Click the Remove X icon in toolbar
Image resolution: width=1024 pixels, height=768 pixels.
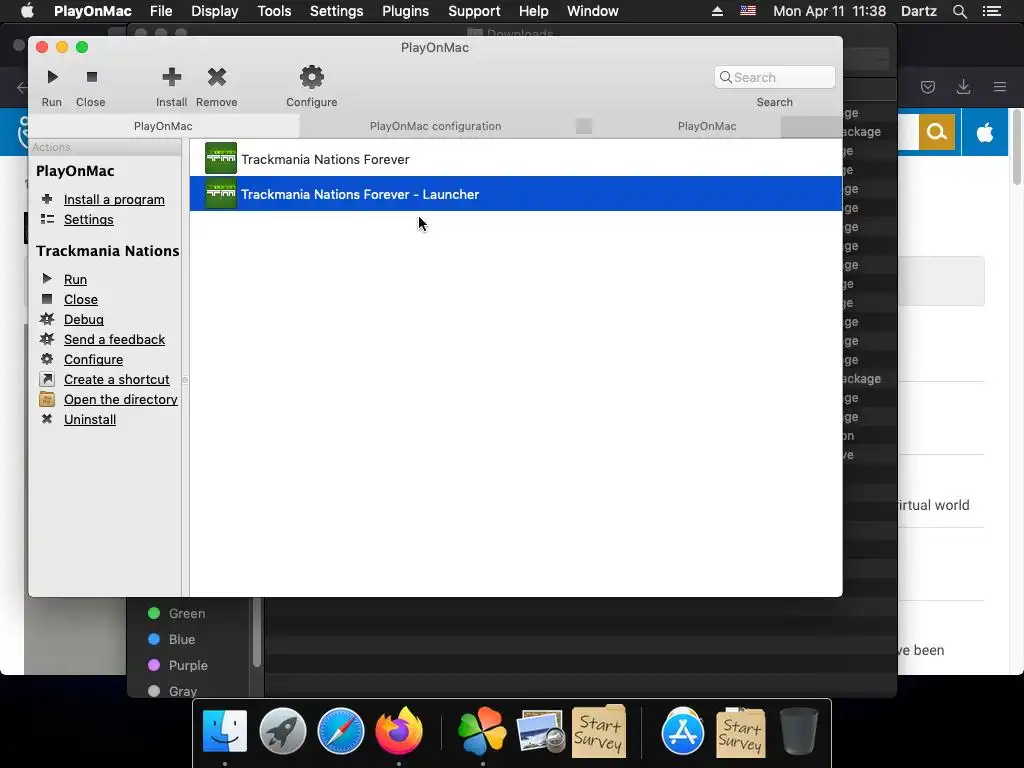click(x=217, y=77)
